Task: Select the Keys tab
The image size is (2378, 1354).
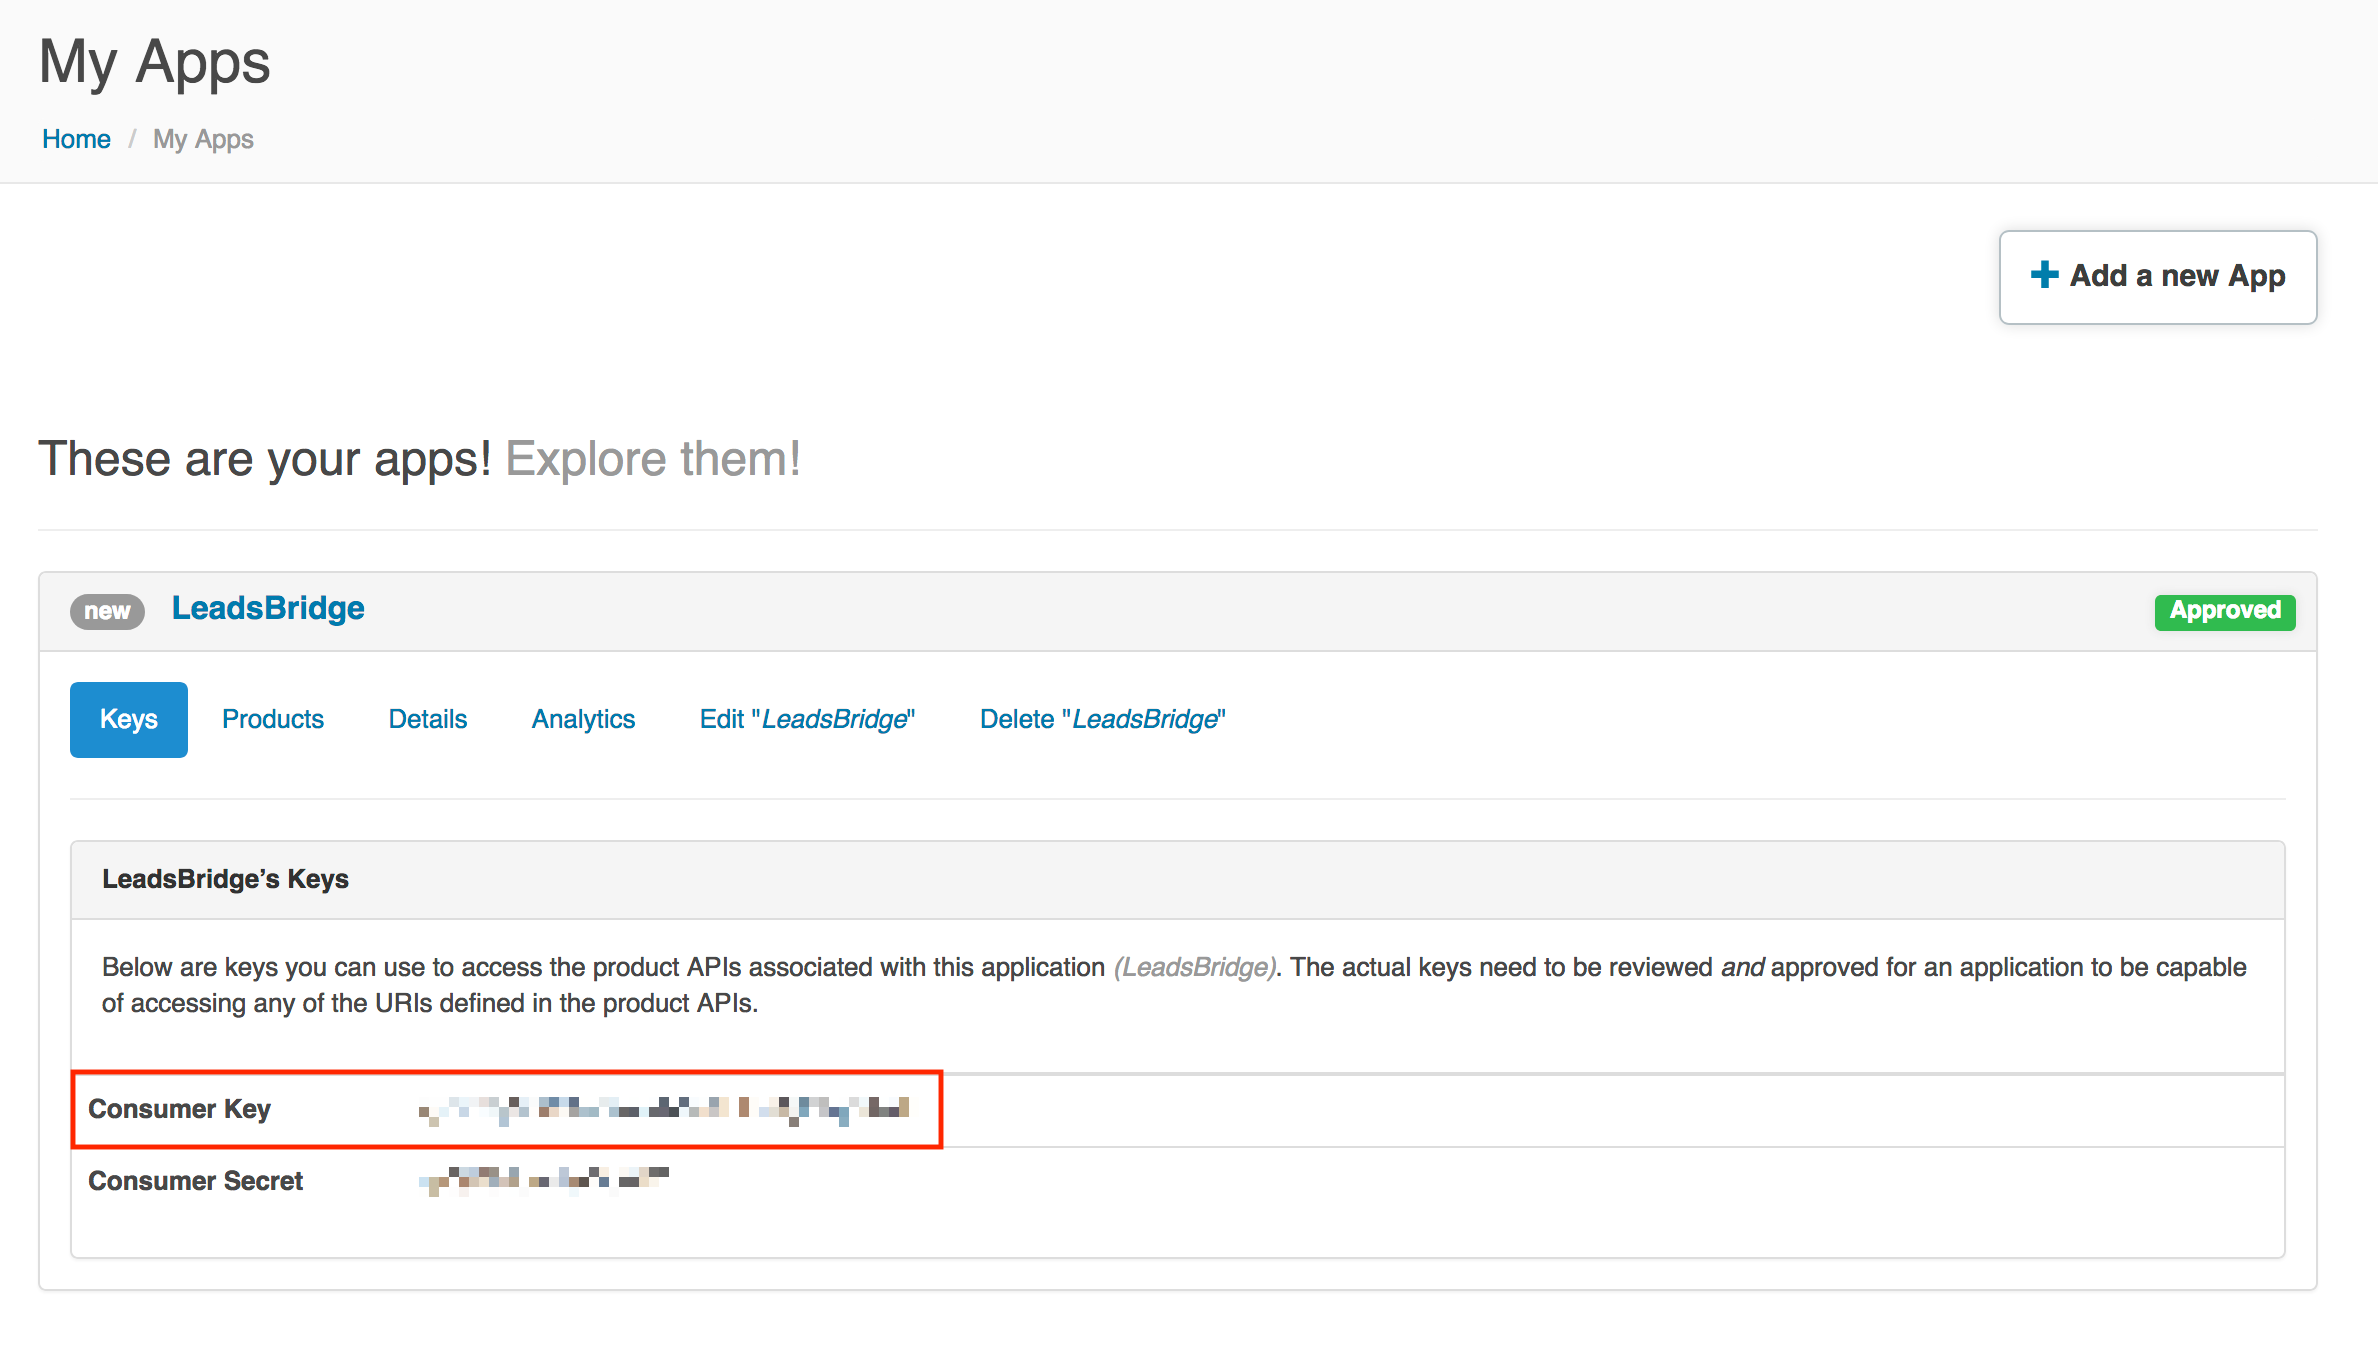Action: click(129, 719)
